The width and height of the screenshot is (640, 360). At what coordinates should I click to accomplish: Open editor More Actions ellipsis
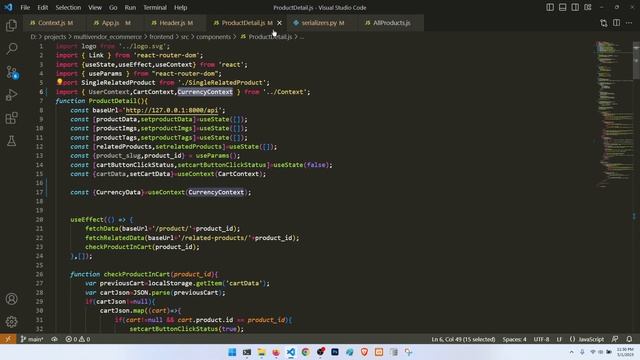click(x=629, y=23)
